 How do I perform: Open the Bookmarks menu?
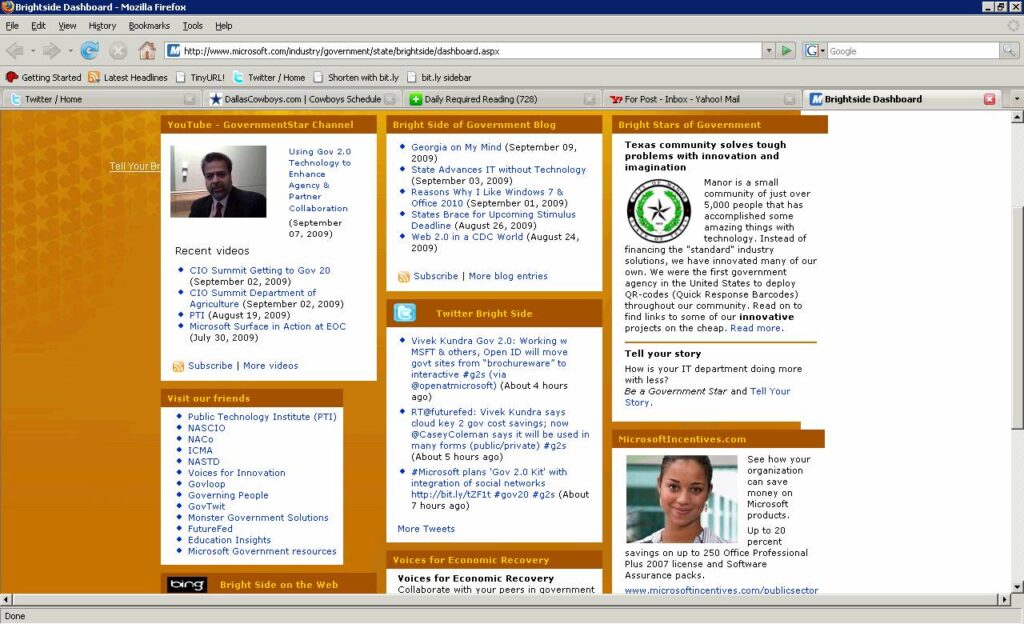pos(149,25)
